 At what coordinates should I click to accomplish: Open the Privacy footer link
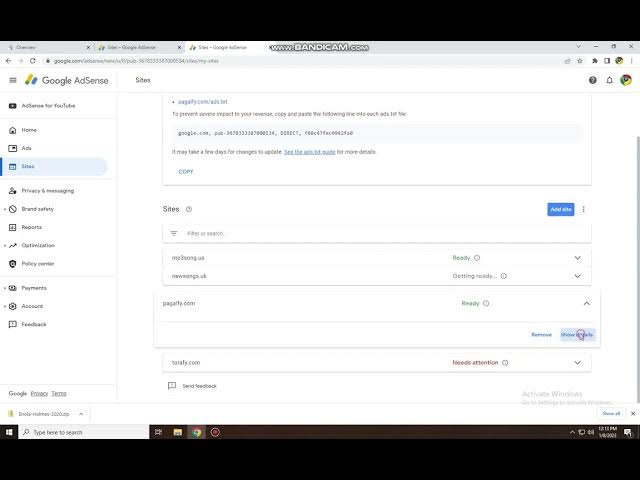pos(39,393)
